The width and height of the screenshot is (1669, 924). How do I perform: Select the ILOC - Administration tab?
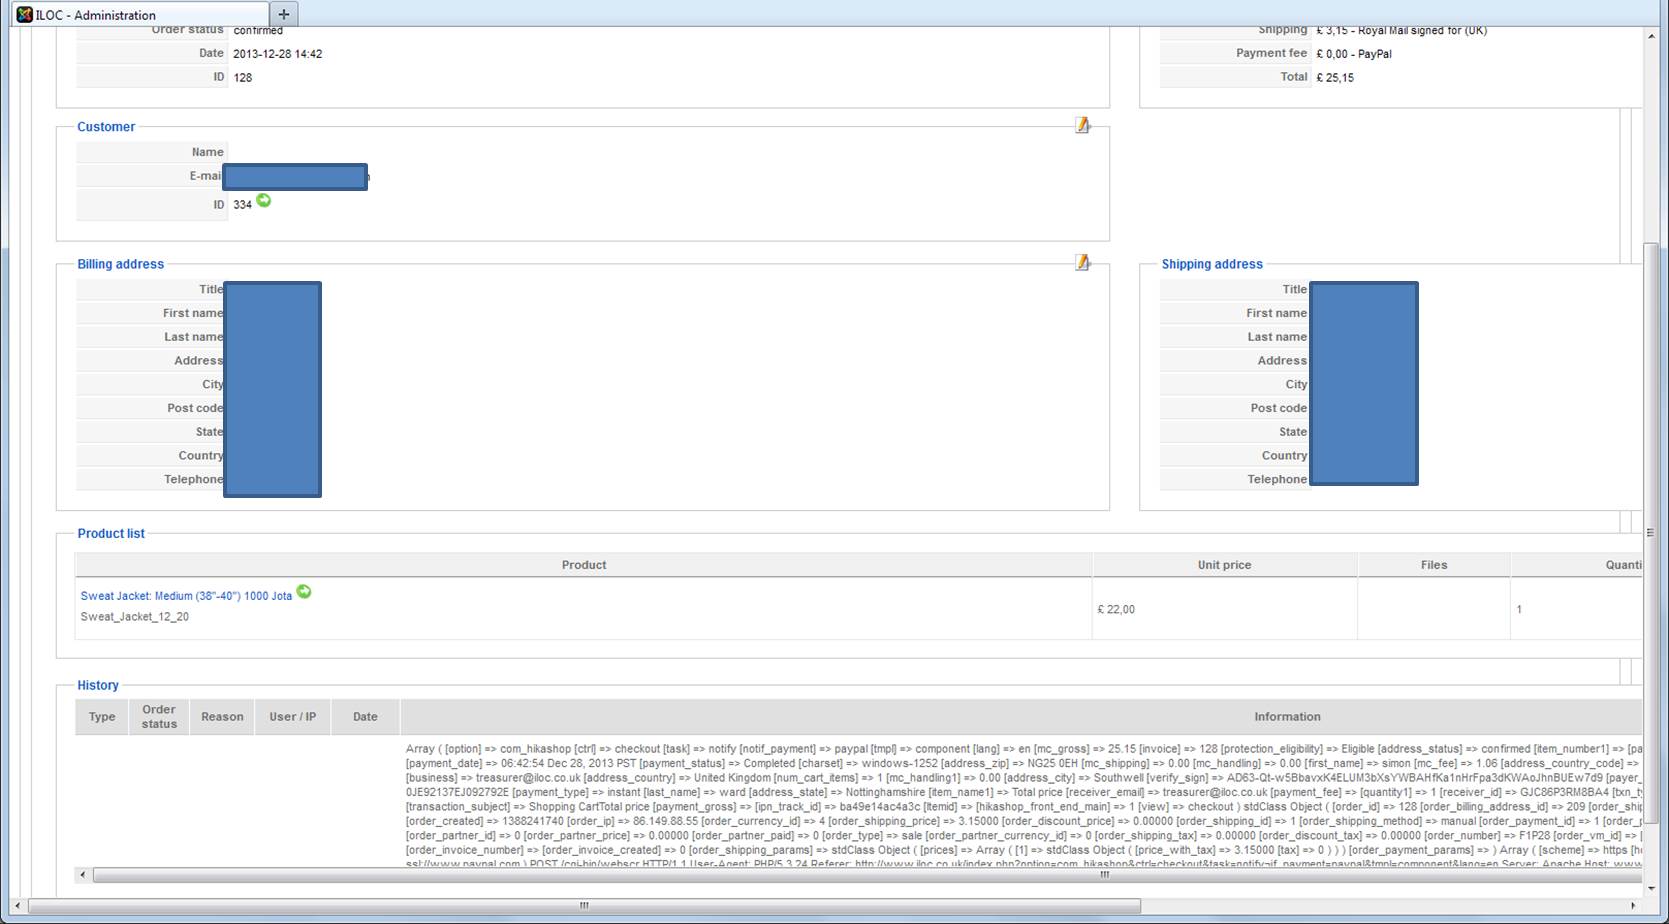pyautogui.click(x=139, y=14)
